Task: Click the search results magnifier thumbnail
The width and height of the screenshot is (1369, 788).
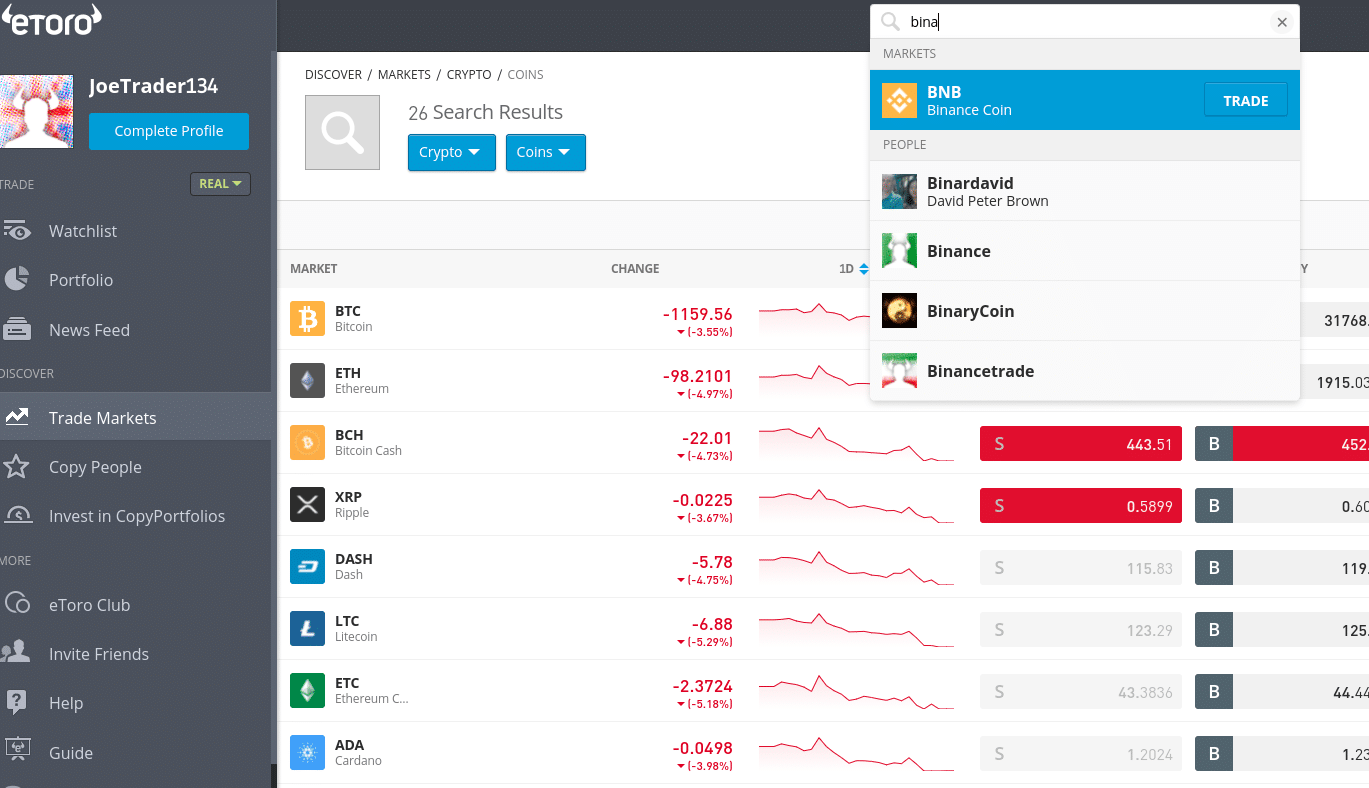Action: pos(342,132)
